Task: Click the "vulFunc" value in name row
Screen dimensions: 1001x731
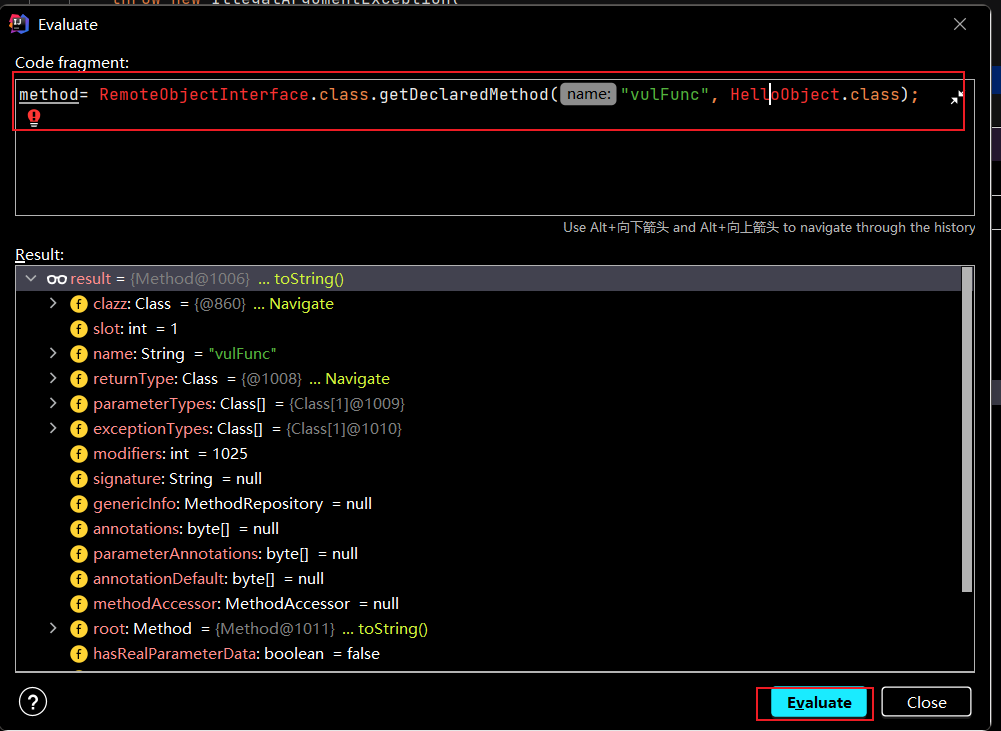Action: pos(243,354)
